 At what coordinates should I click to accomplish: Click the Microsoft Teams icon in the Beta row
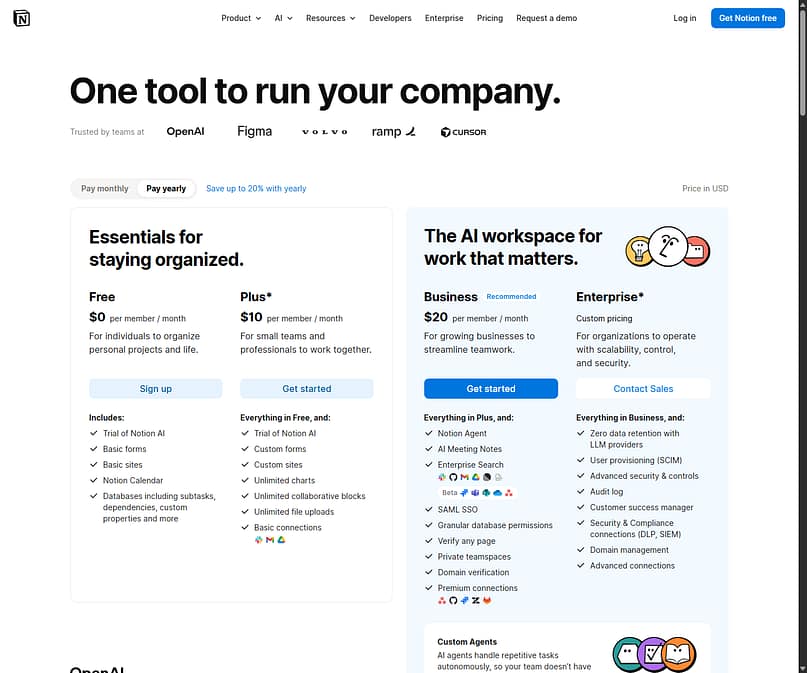coord(475,493)
